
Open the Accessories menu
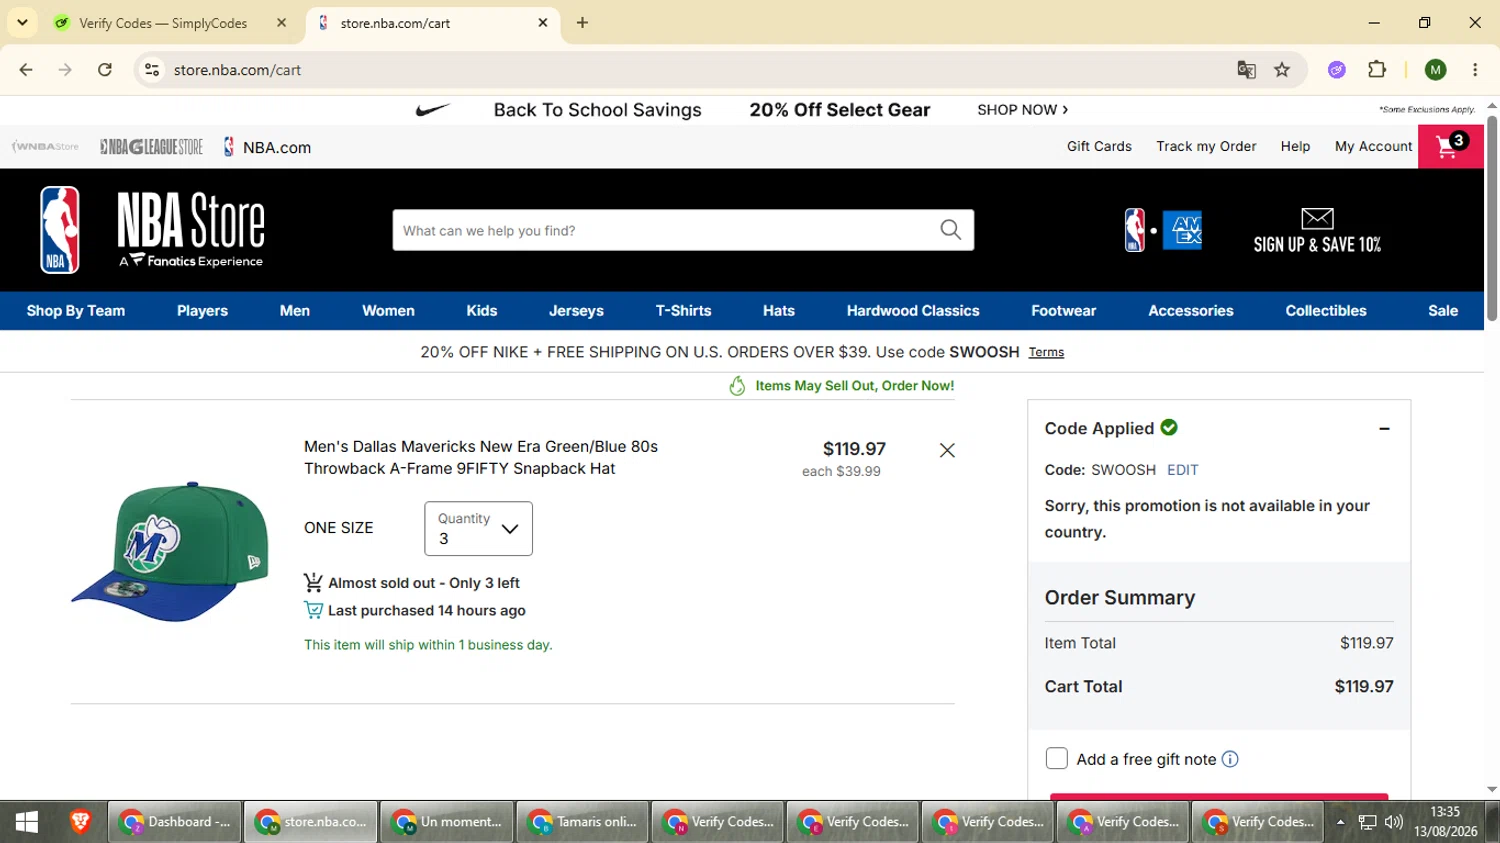click(1191, 311)
